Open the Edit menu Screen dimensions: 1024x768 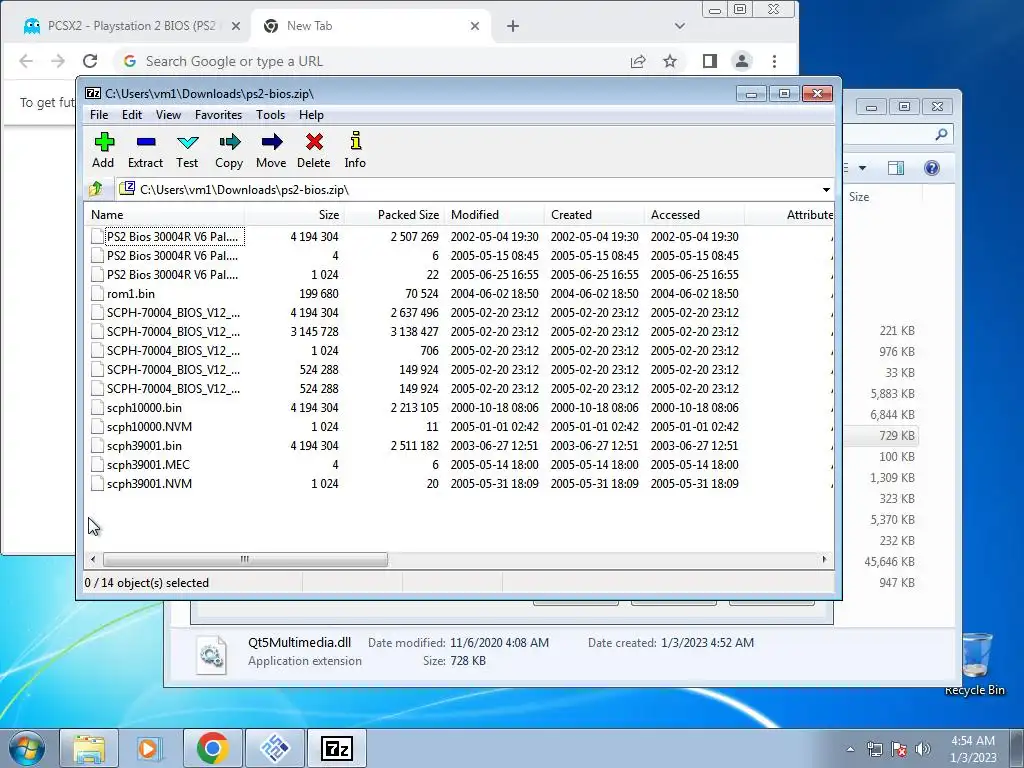(x=132, y=115)
